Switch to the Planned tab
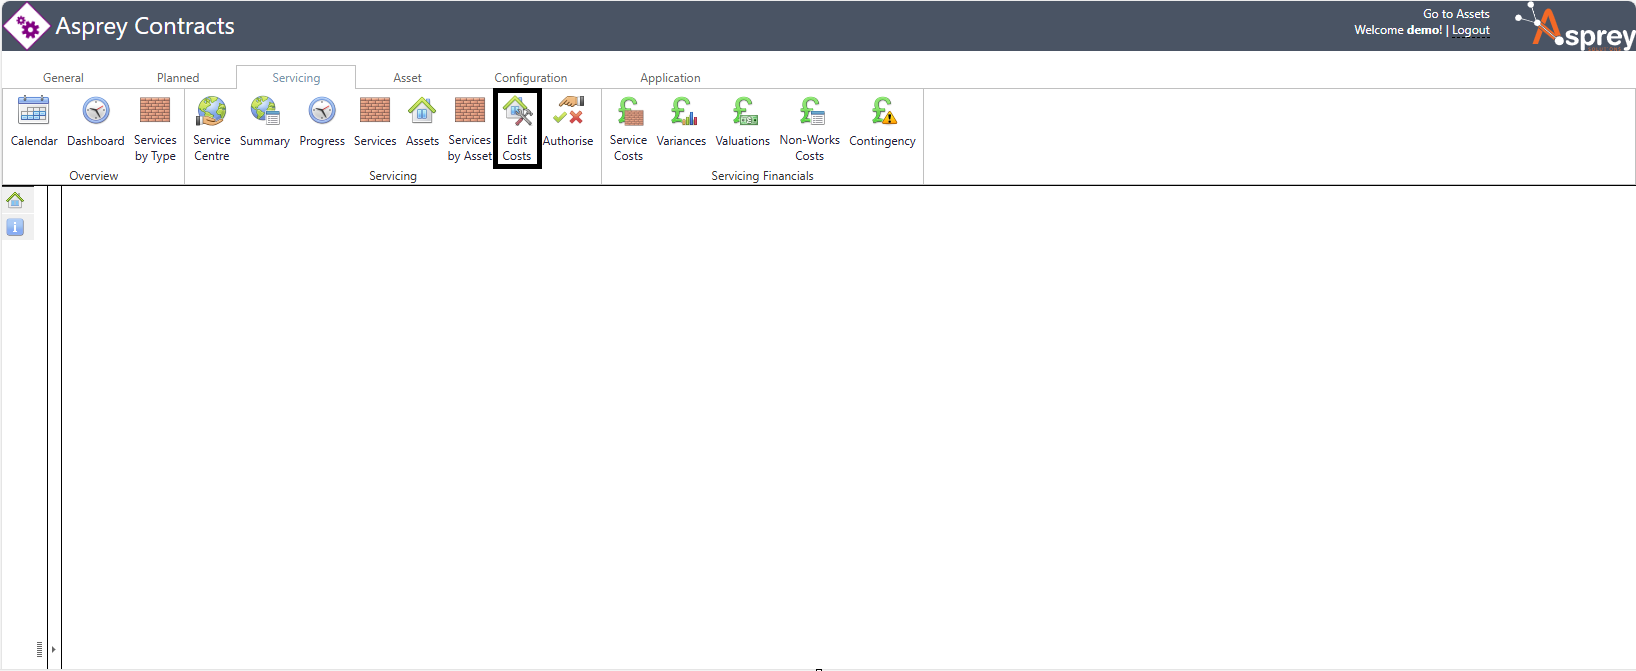The image size is (1636, 671). point(178,78)
